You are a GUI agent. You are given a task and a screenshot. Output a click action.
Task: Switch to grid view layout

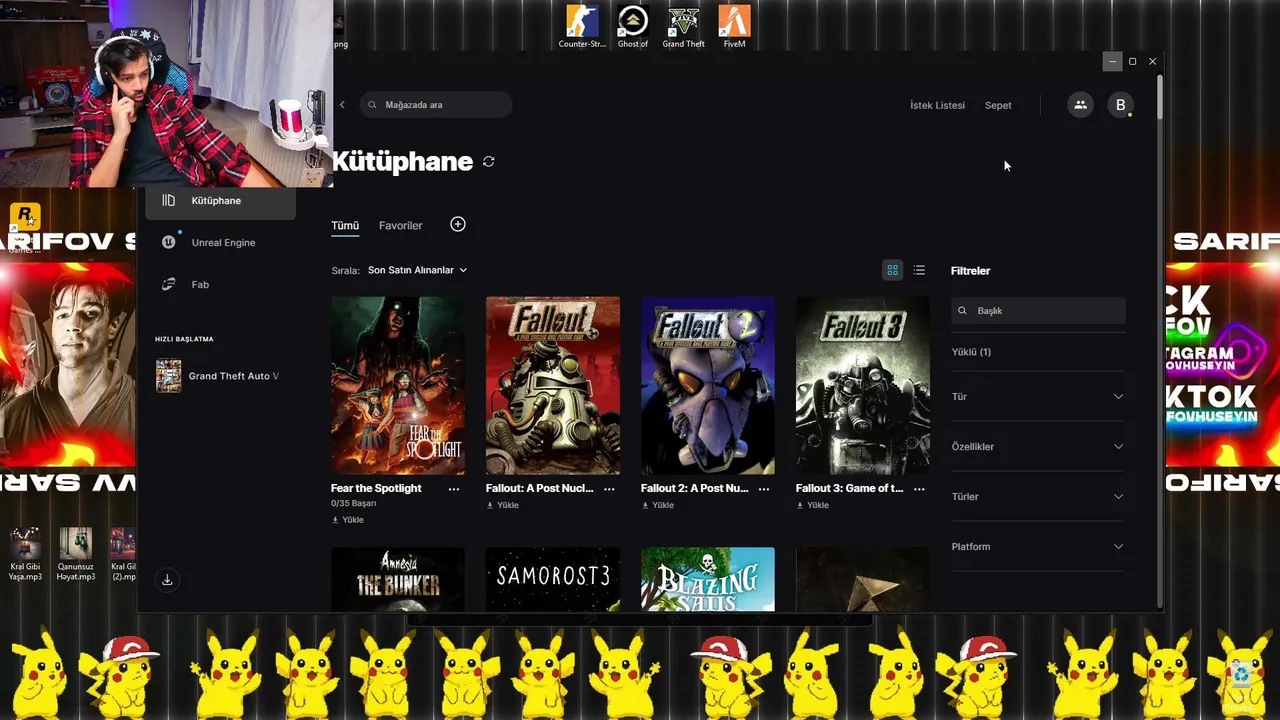(x=892, y=270)
